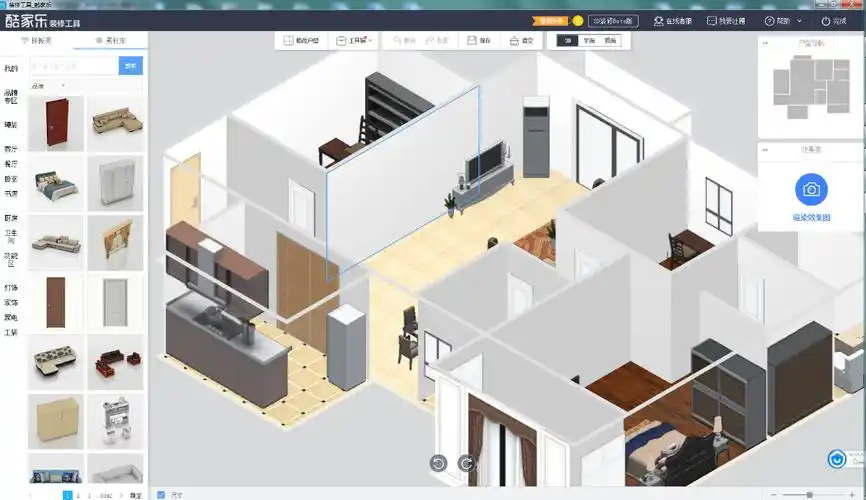Toggle the dimensions (尺寸) checkbox
866x500 pixels.
(x=161, y=494)
